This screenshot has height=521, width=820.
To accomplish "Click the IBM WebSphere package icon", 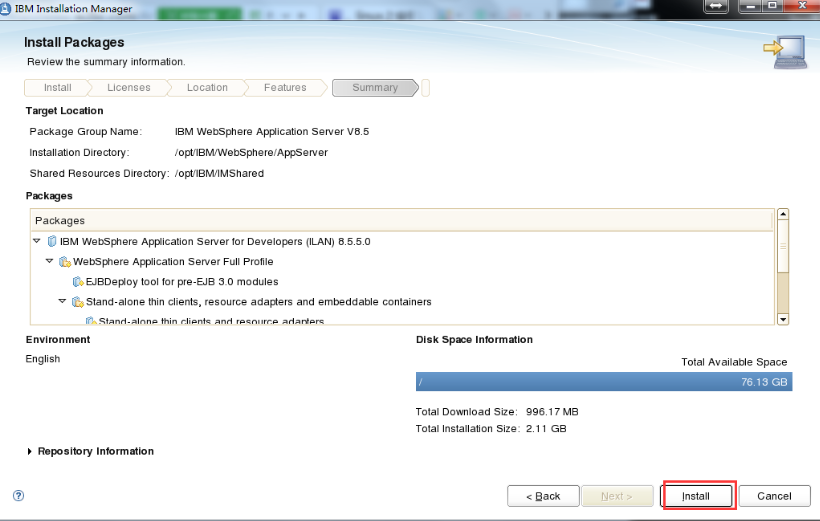I will pyautogui.click(x=52, y=241).
